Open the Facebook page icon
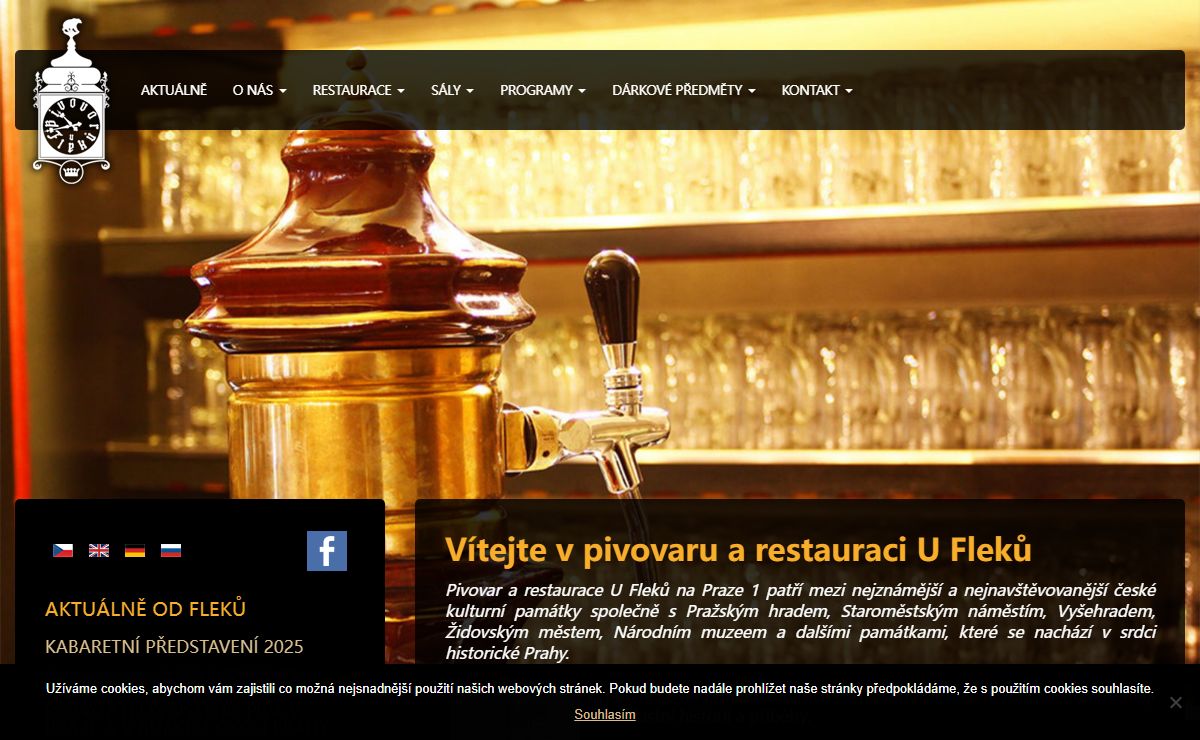1200x740 pixels. click(327, 551)
